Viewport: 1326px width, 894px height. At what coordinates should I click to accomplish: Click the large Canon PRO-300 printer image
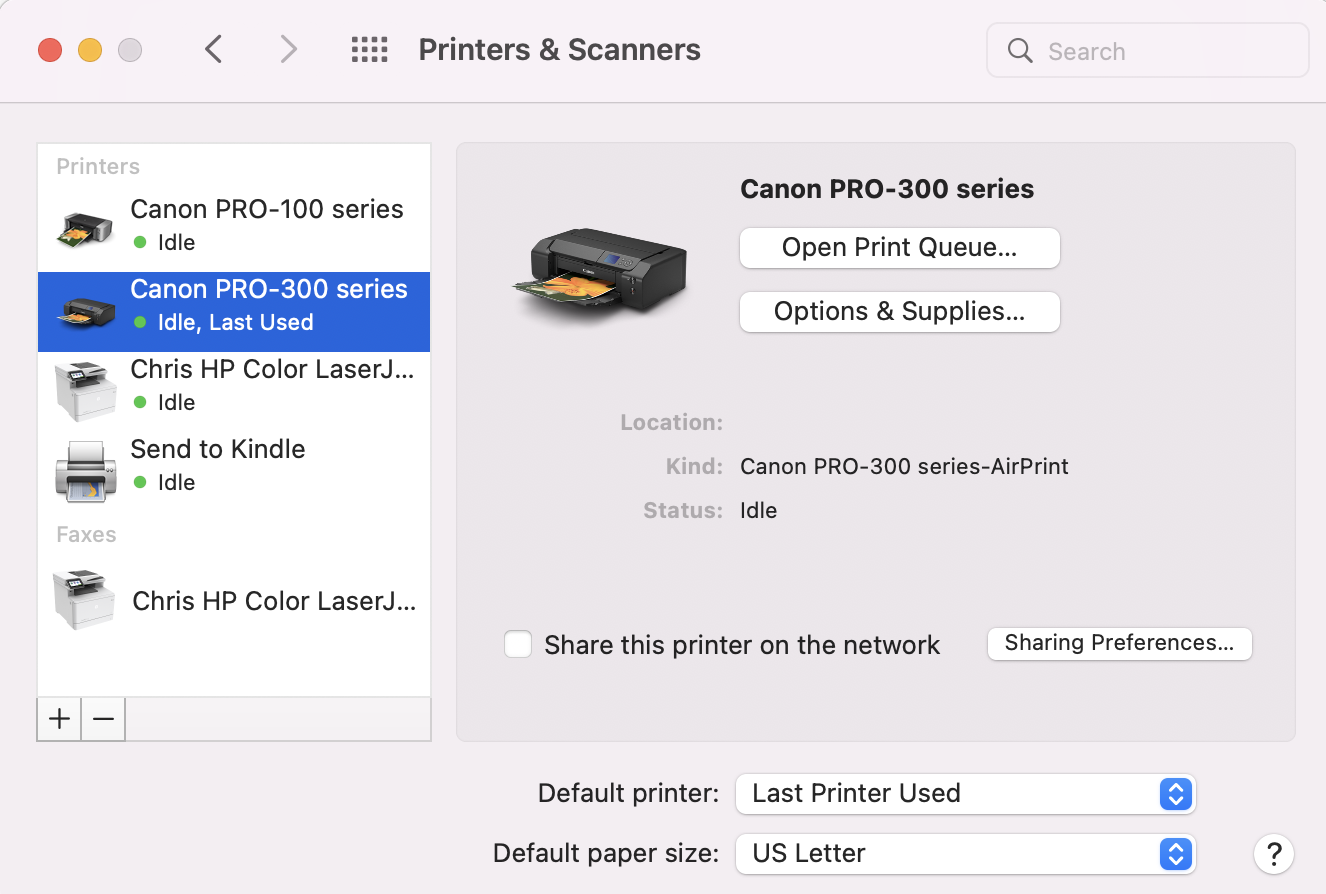point(600,265)
